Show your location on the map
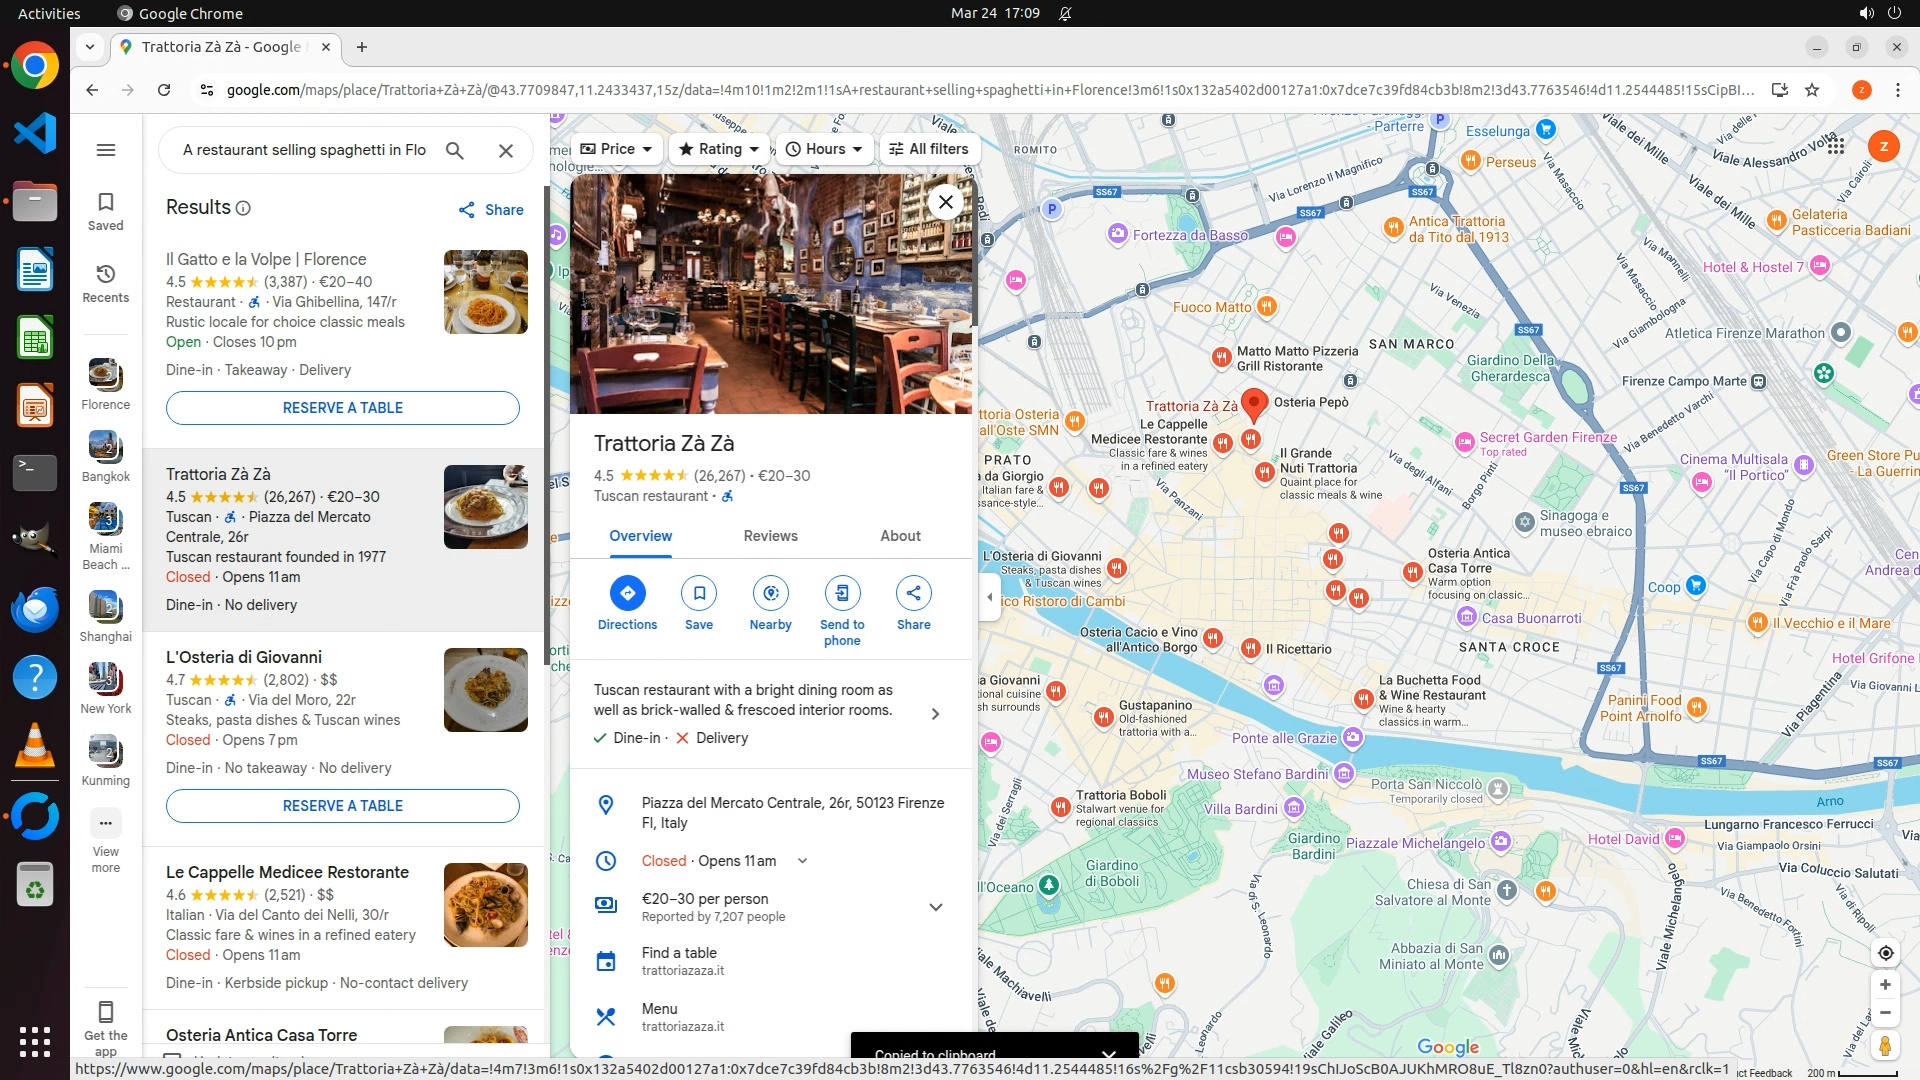Screen dimensions: 1920x1080 (1885, 953)
